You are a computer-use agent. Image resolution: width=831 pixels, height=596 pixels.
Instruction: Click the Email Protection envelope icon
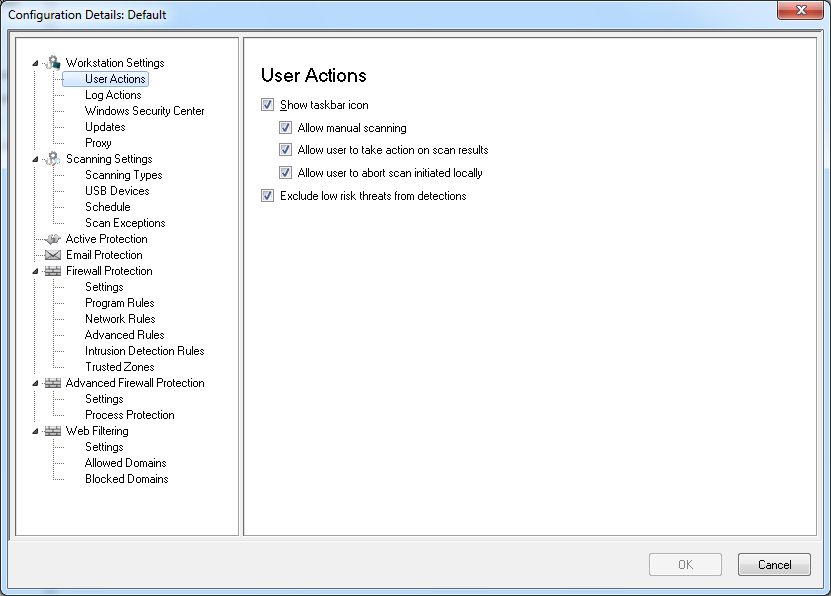coord(53,255)
